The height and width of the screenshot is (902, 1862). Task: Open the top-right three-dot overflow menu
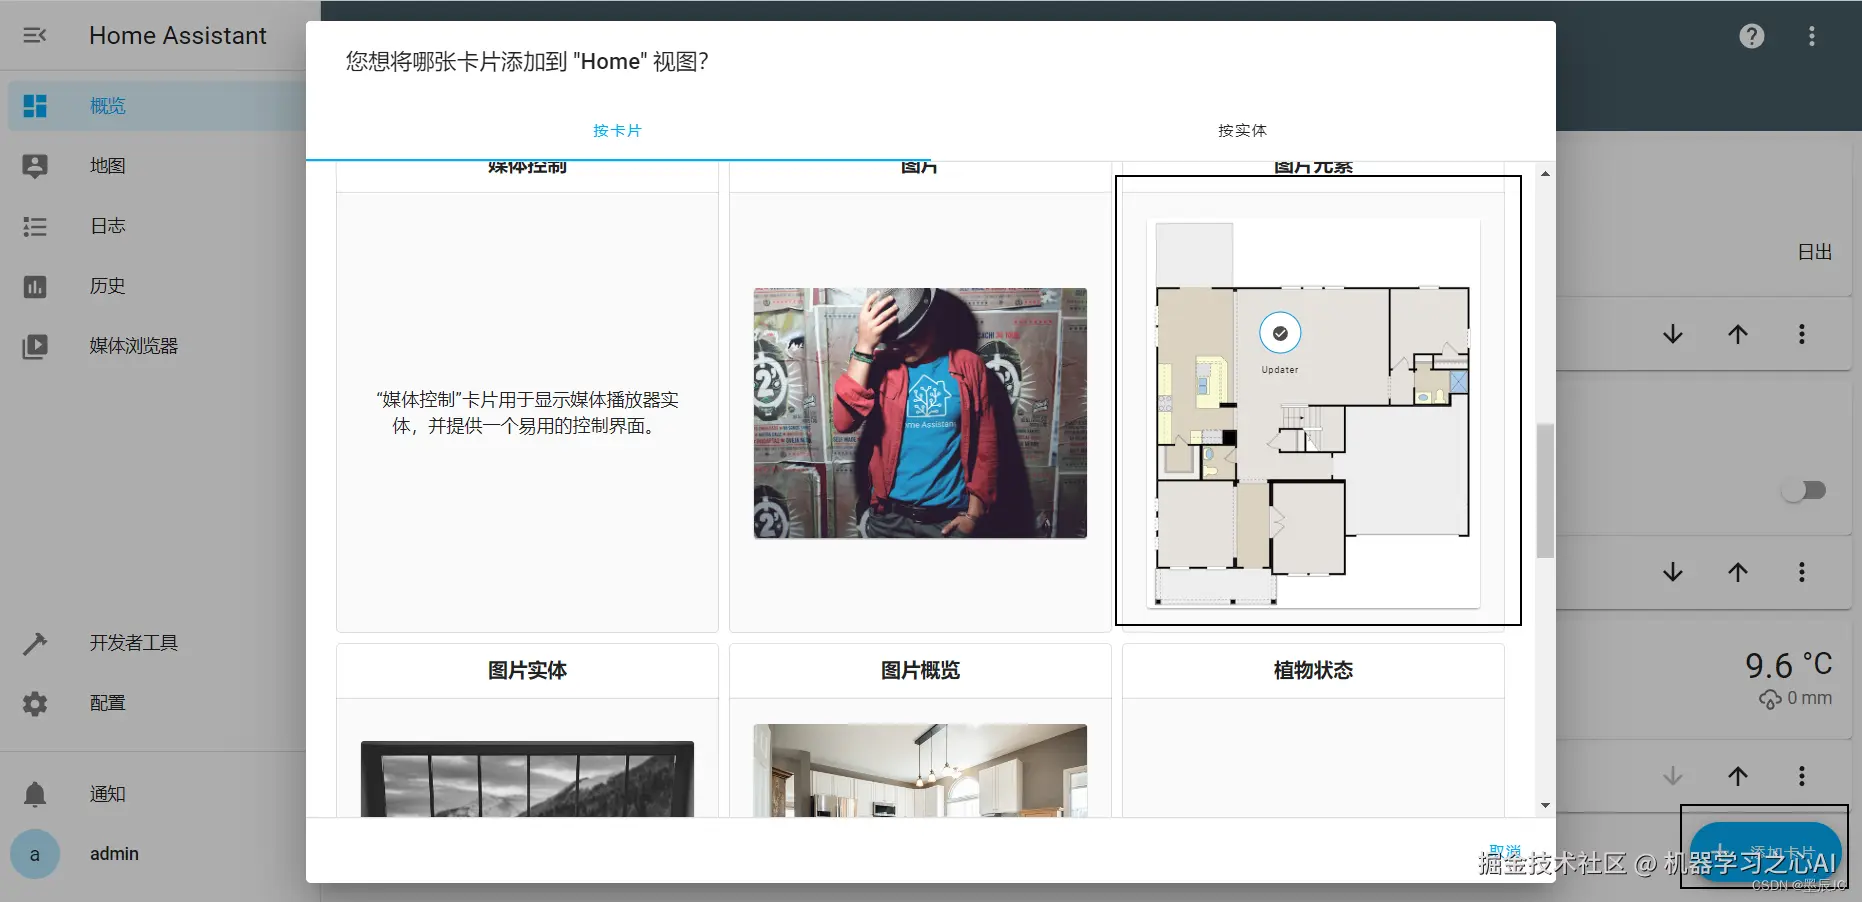[1812, 36]
